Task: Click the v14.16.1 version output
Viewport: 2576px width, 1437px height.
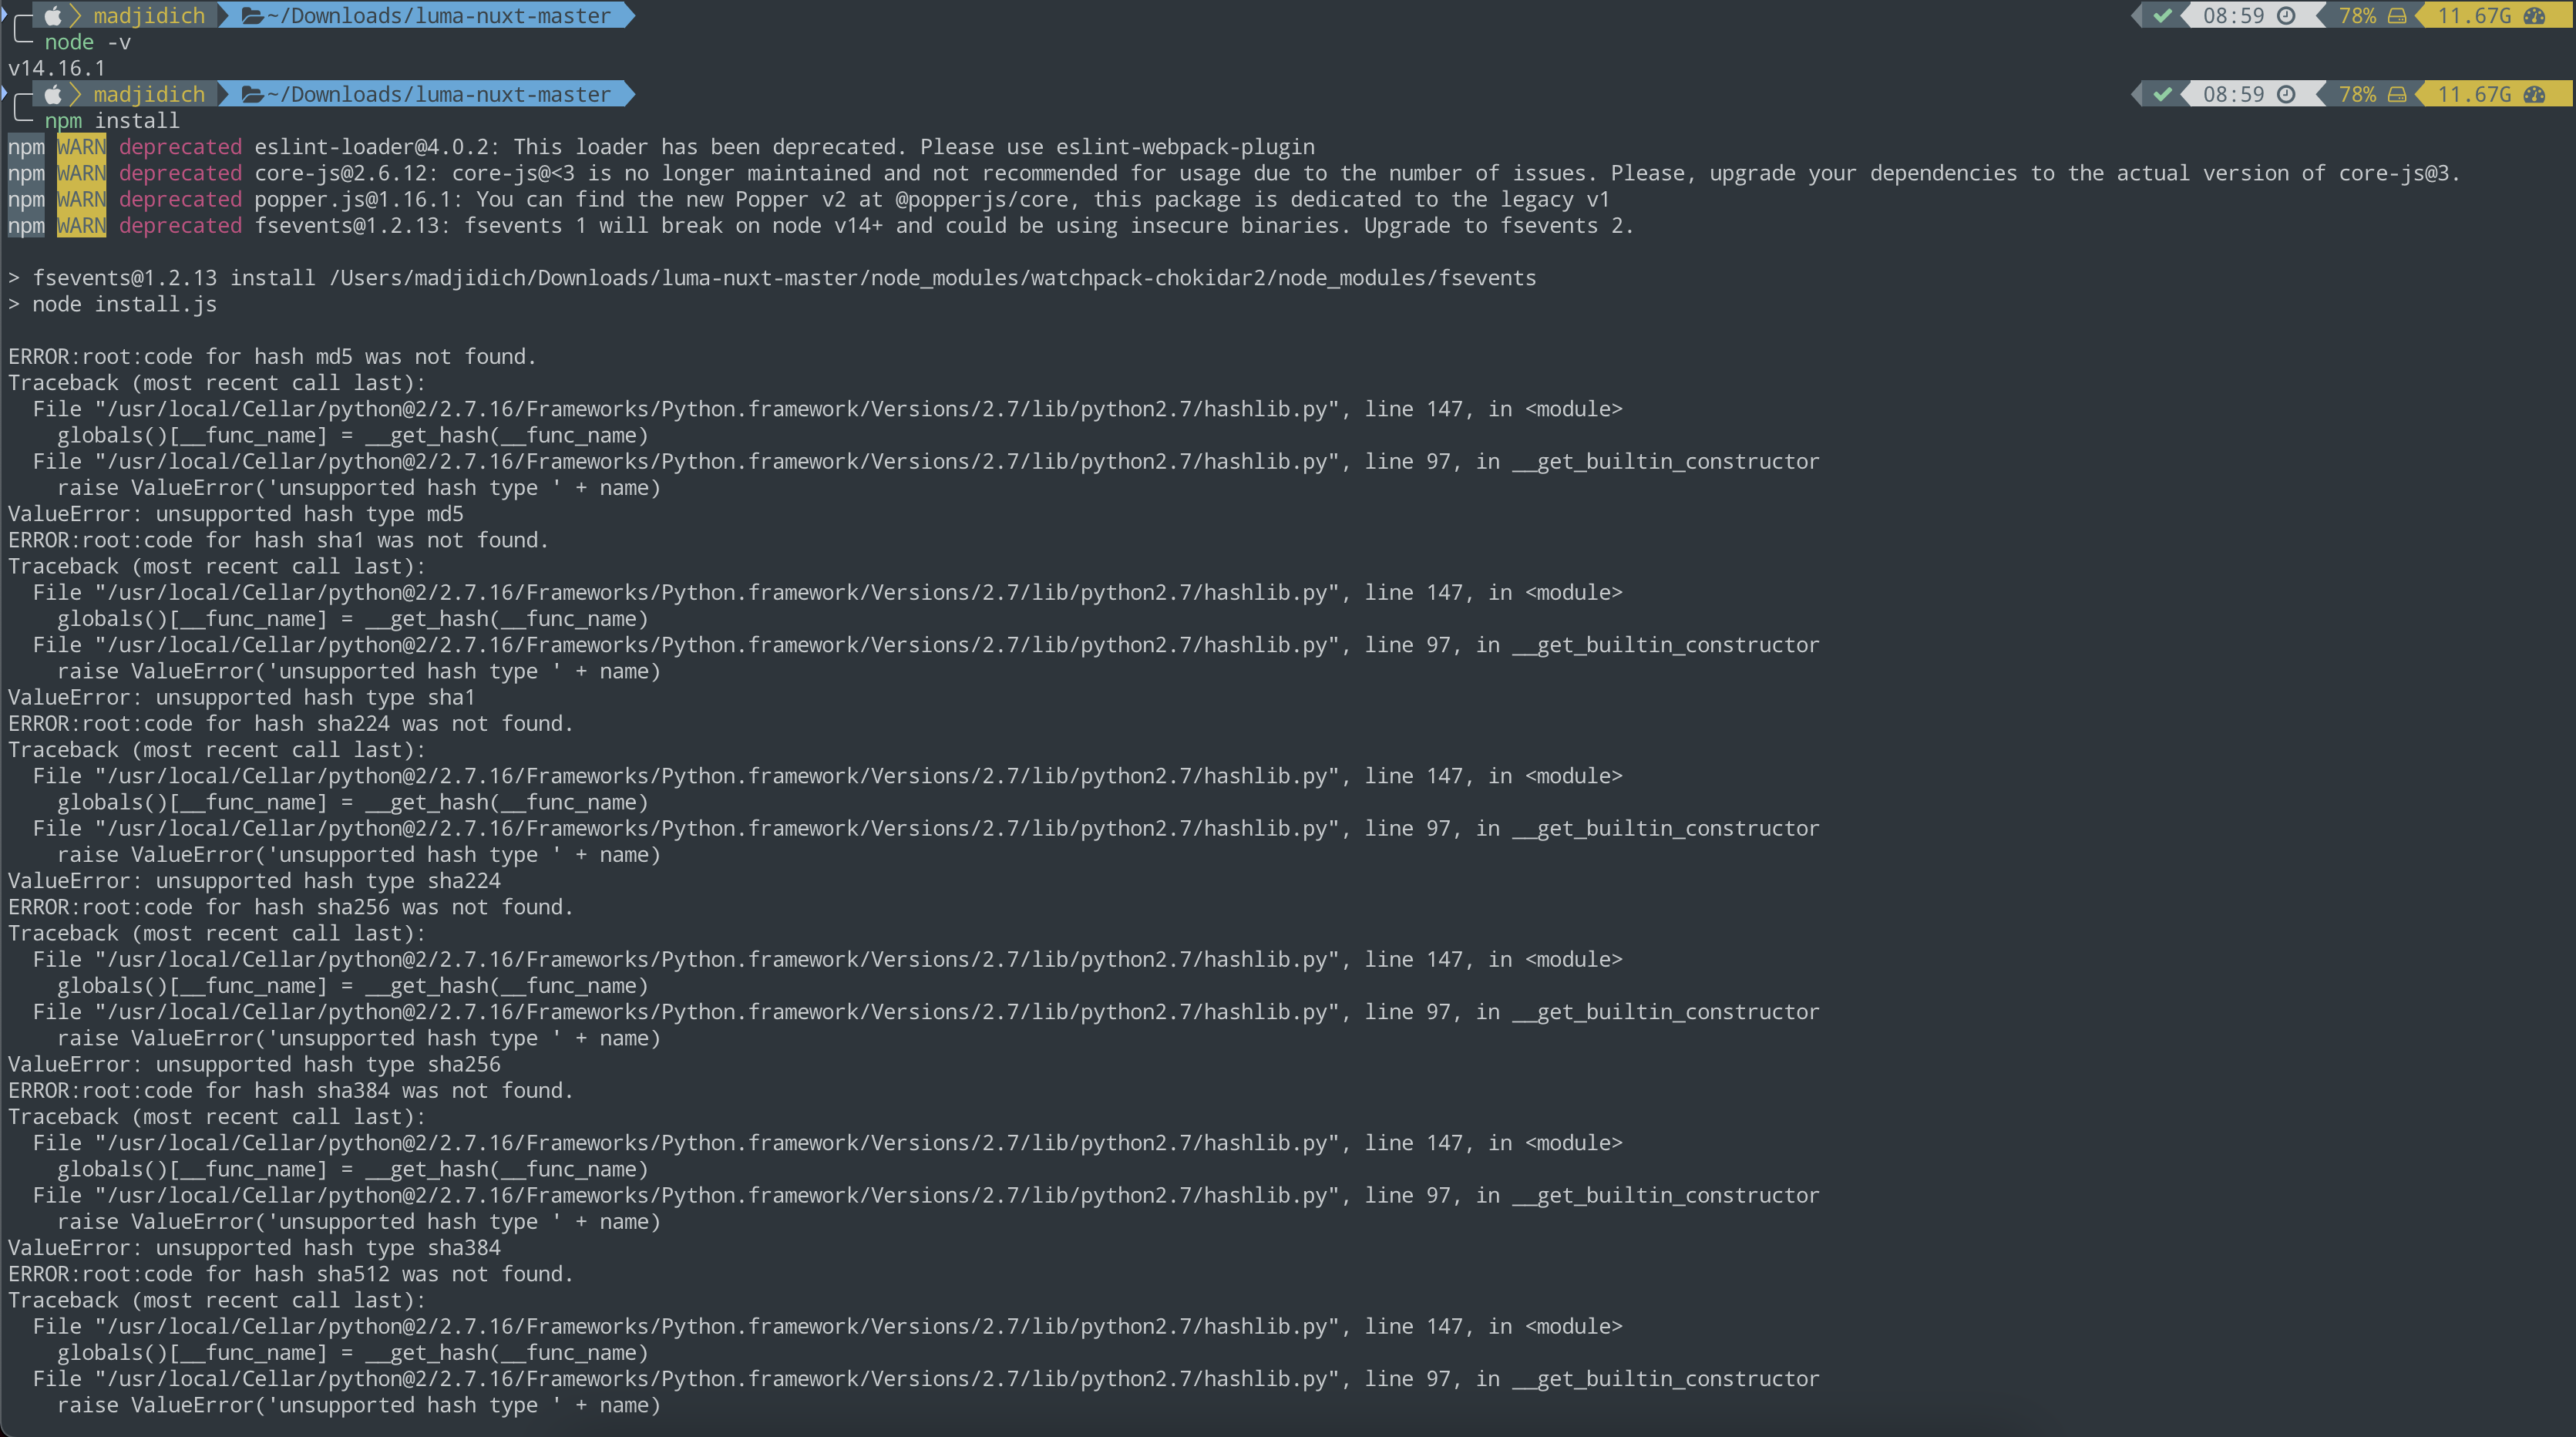Action: (x=57, y=68)
